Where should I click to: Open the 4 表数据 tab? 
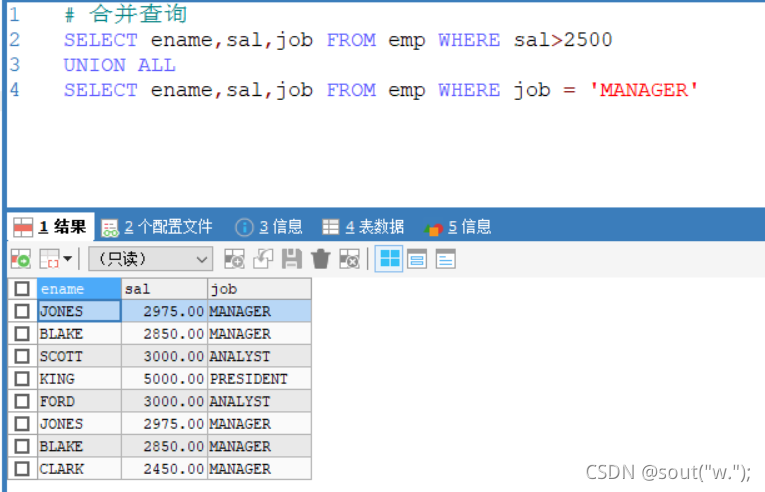click(x=363, y=227)
